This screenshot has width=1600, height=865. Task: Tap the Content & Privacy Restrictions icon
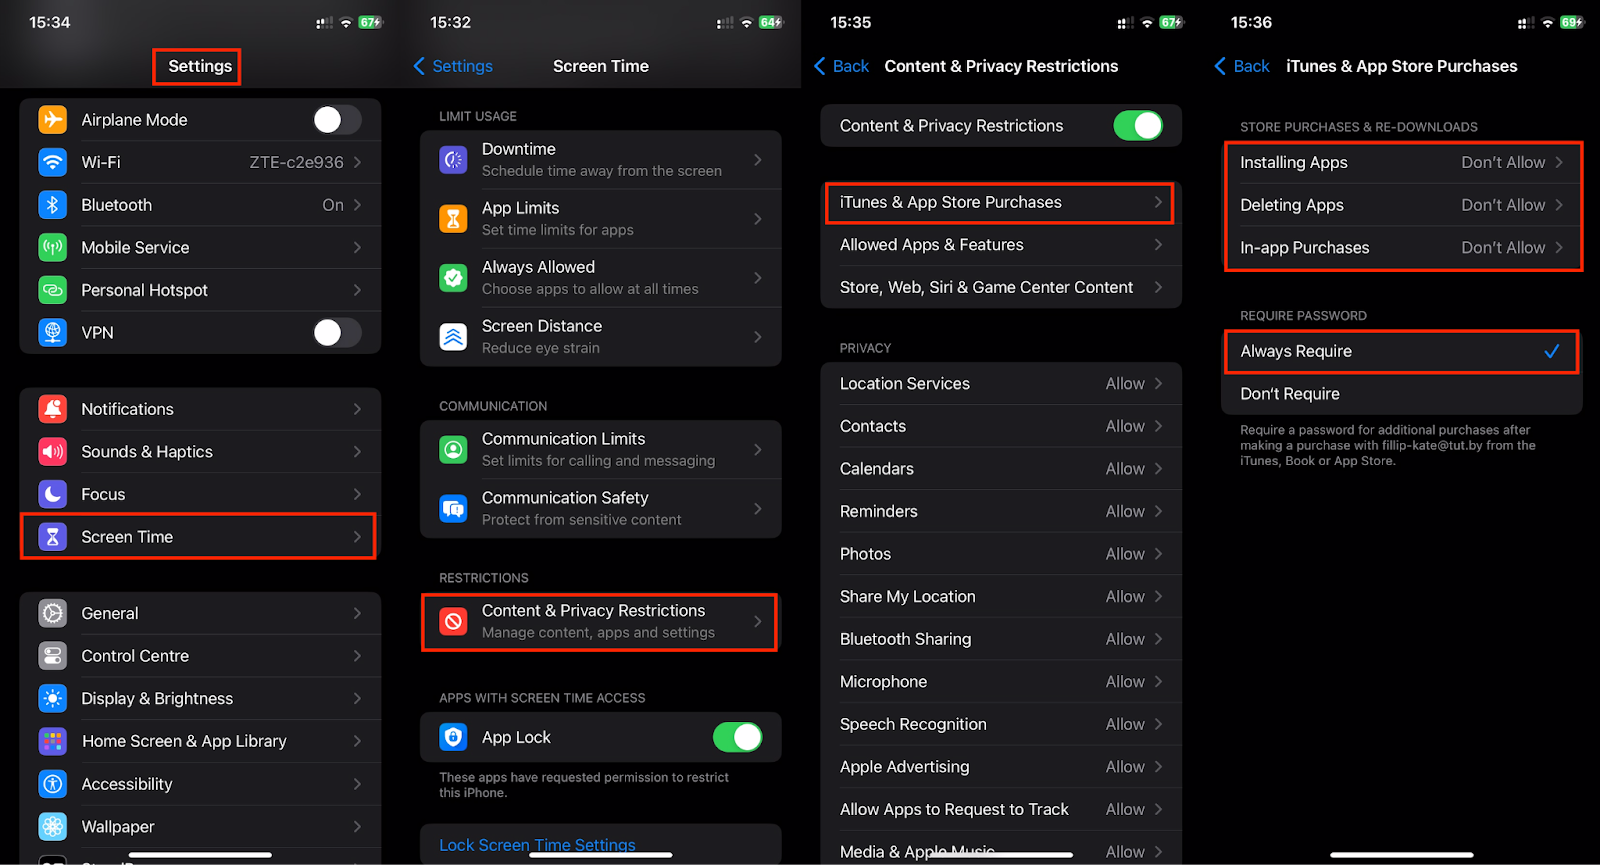(453, 622)
